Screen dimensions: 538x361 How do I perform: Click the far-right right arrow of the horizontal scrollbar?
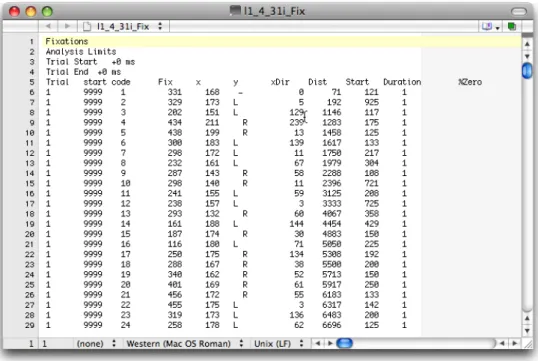[514, 343]
